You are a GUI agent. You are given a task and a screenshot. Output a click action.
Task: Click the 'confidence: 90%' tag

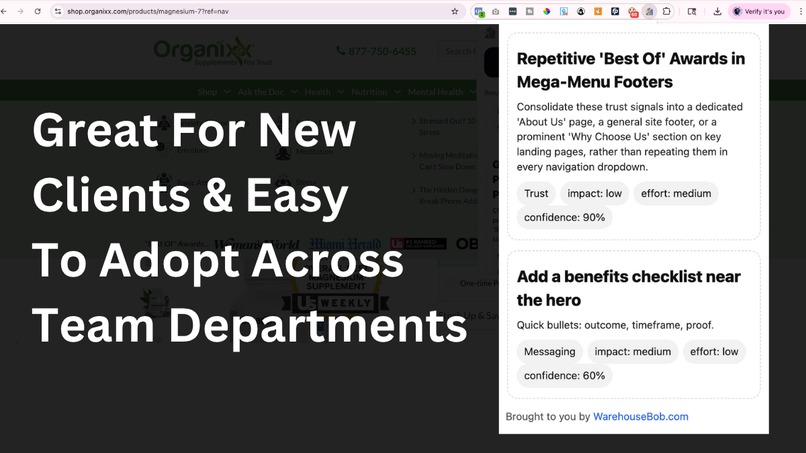[564, 218]
